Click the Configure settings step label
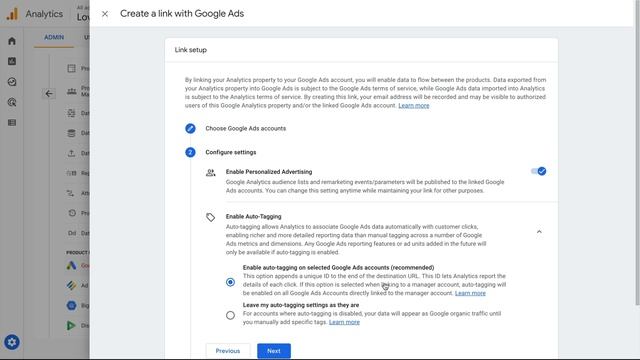 [x=231, y=152]
